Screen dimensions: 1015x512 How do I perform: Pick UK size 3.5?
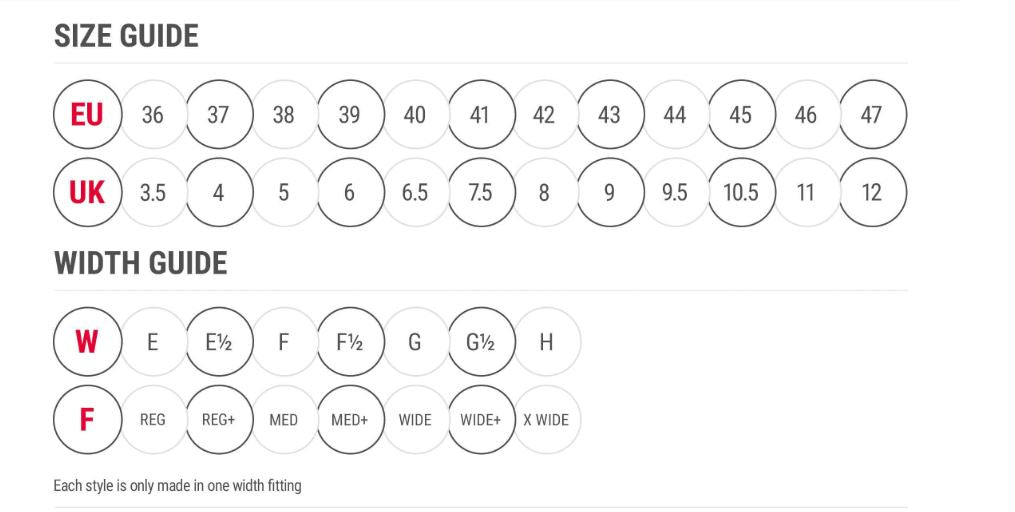pyautogui.click(x=153, y=192)
